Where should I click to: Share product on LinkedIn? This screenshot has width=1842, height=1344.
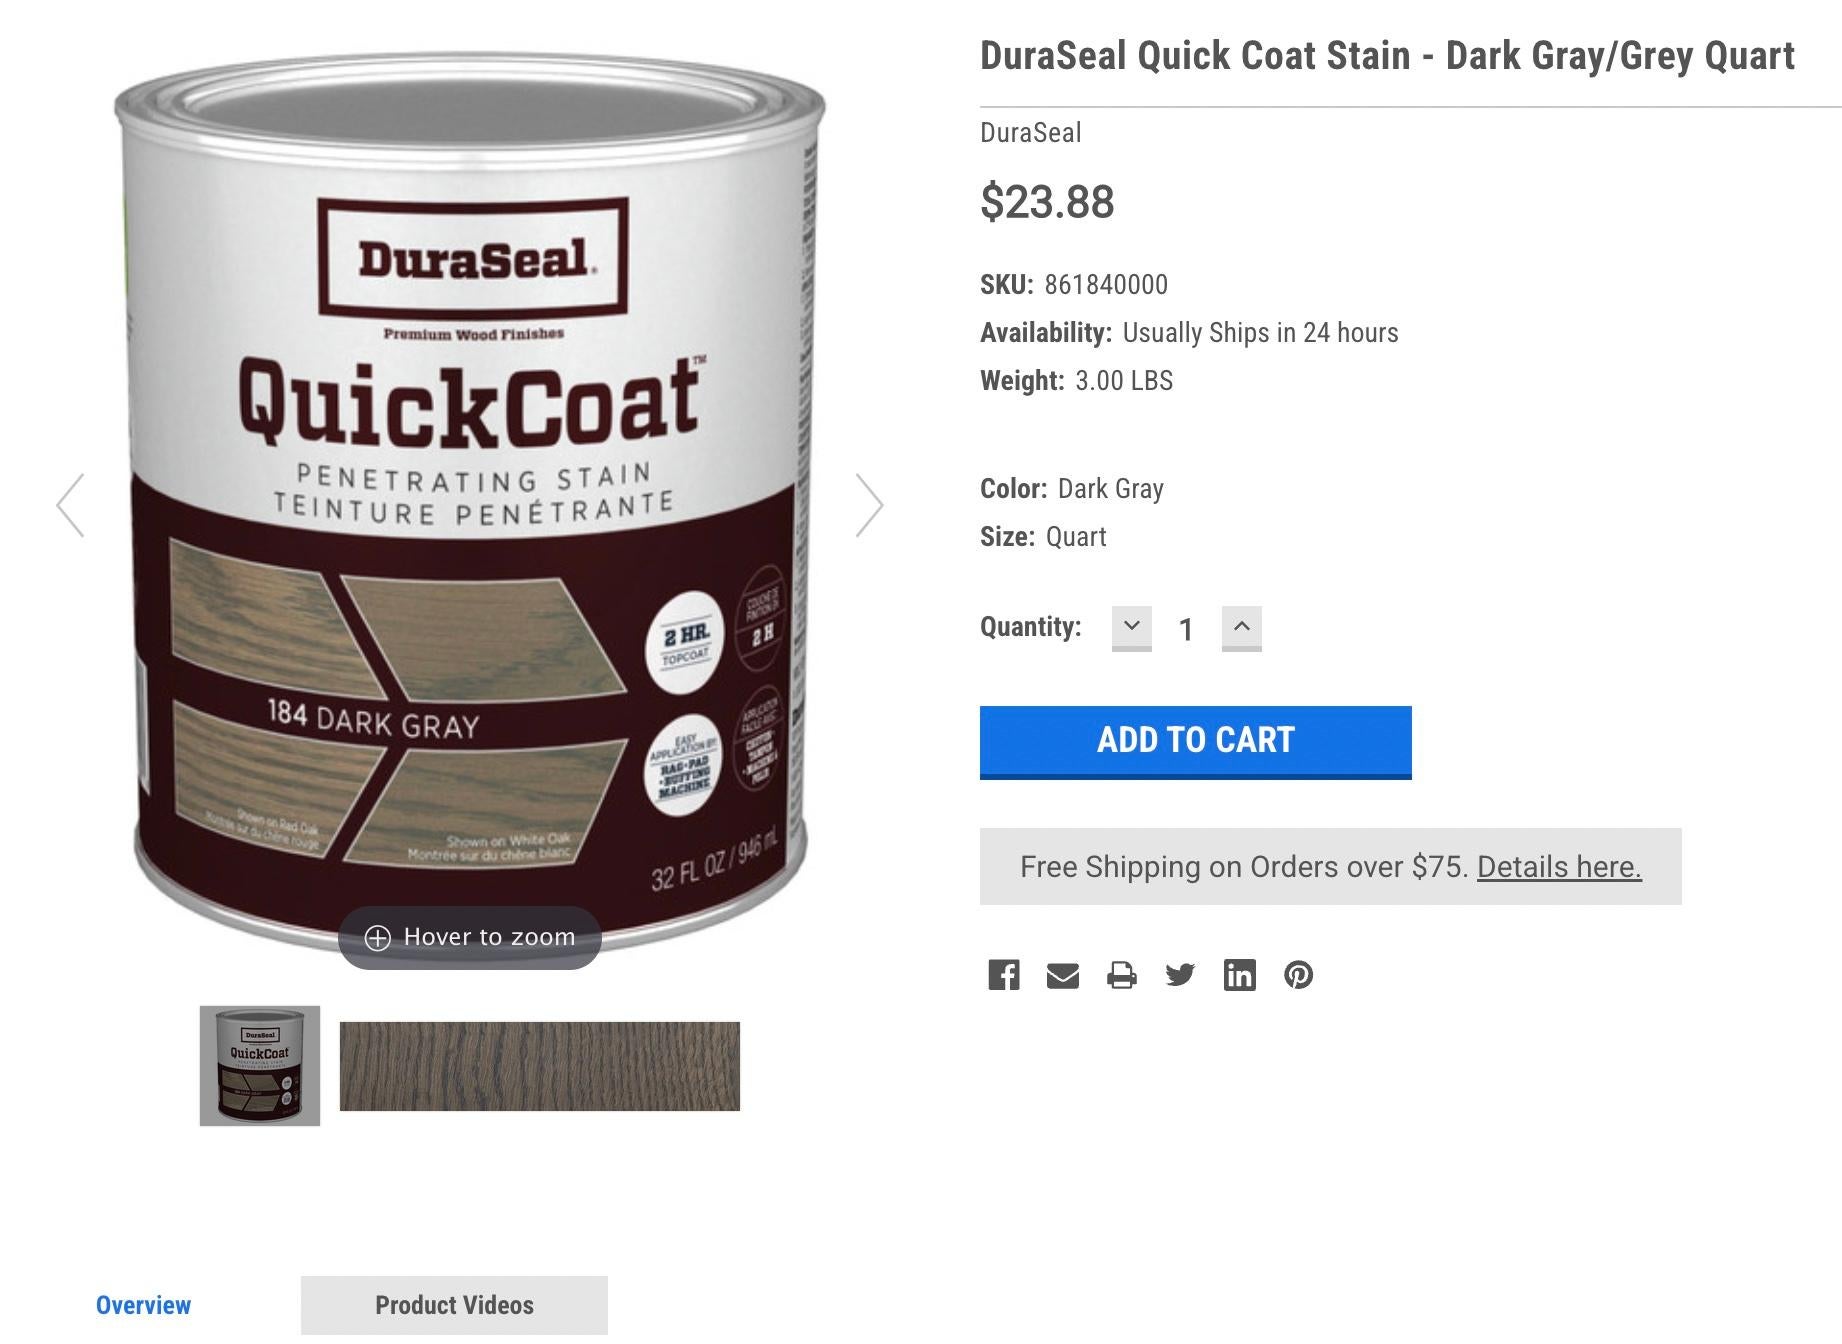tap(1239, 975)
